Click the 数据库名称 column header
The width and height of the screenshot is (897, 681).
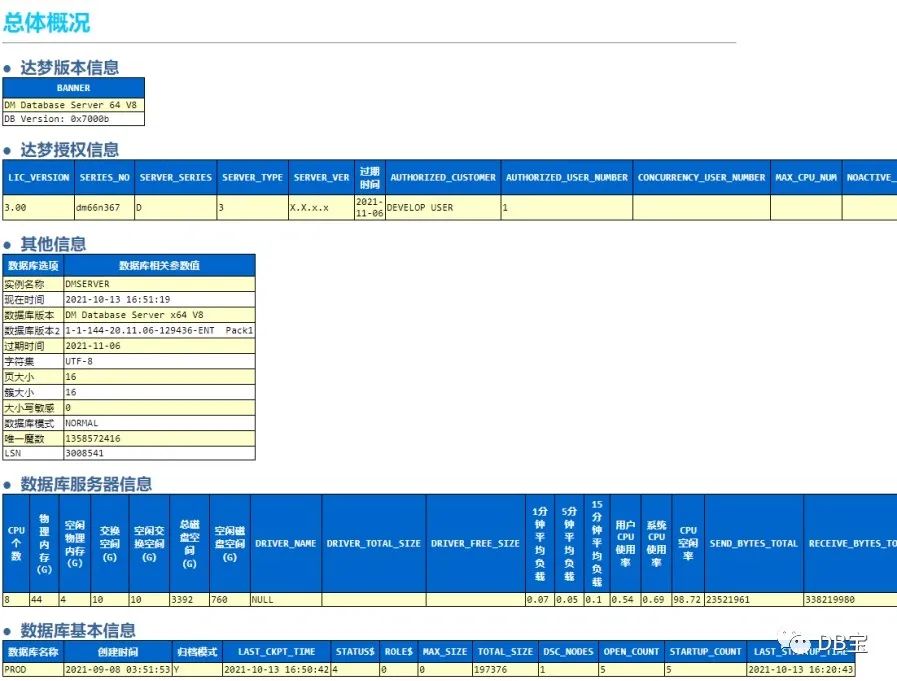point(33,651)
